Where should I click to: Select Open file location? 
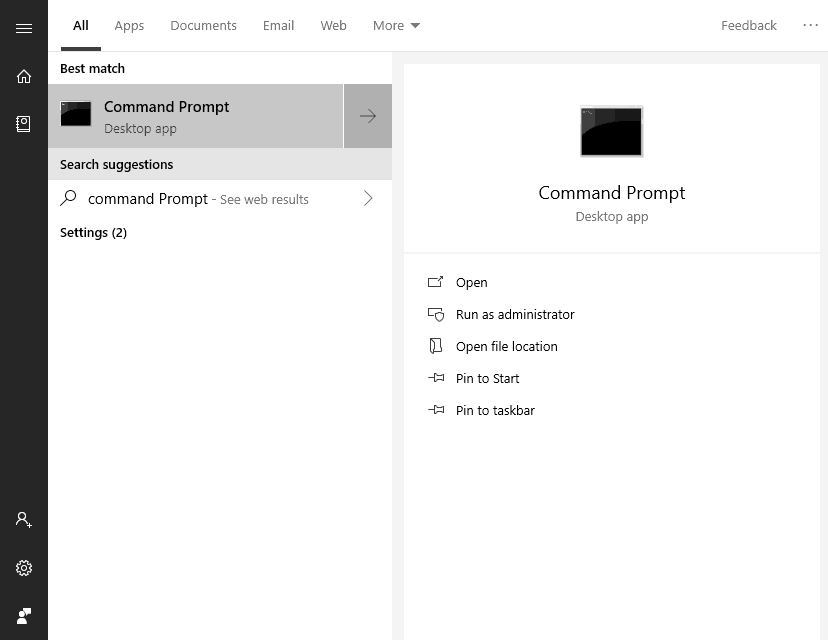[x=506, y=346]
